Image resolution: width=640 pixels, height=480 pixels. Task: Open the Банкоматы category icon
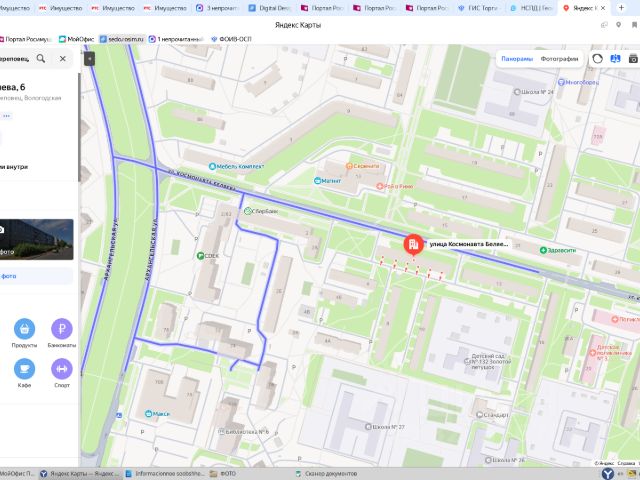point(62,329)
